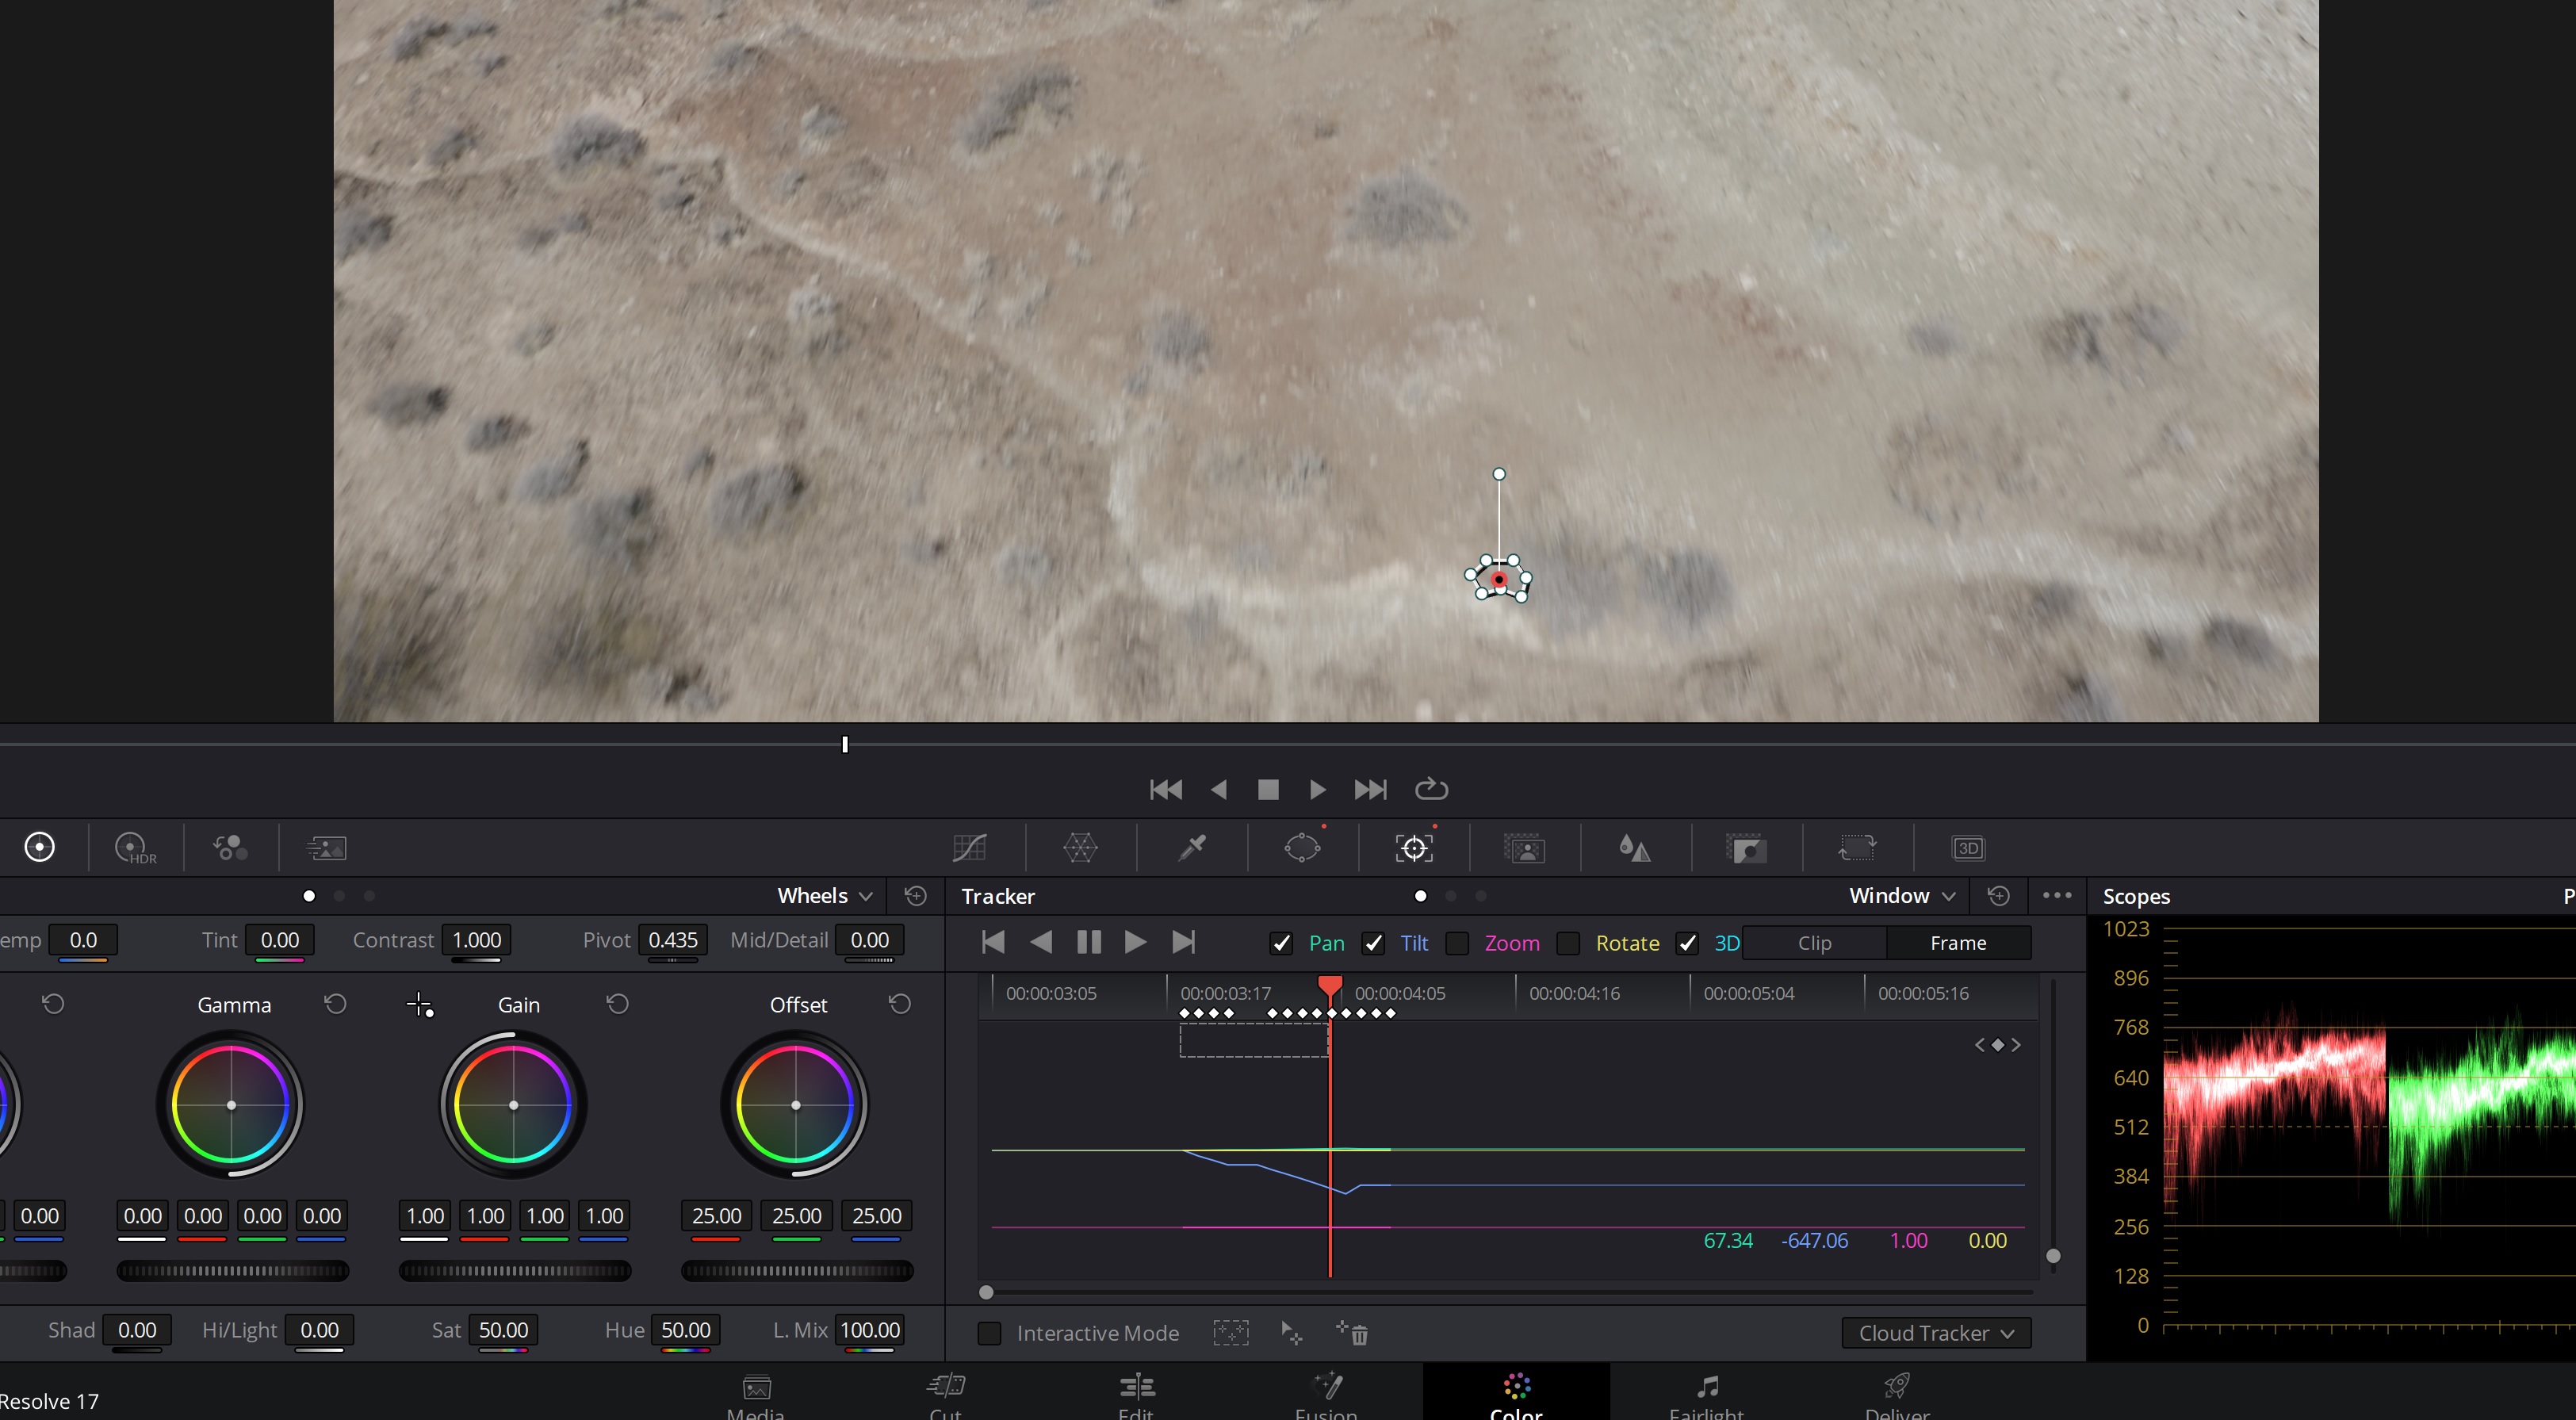The height and width of the screenshot is (1420, 2576).
Task: Go to the Cut page
Action: point(945,1397)
